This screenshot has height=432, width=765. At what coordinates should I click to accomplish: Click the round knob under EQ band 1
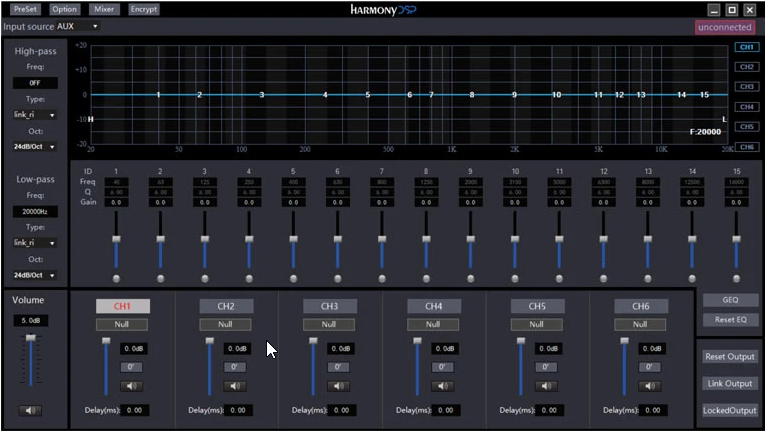[x=116, y=279]
